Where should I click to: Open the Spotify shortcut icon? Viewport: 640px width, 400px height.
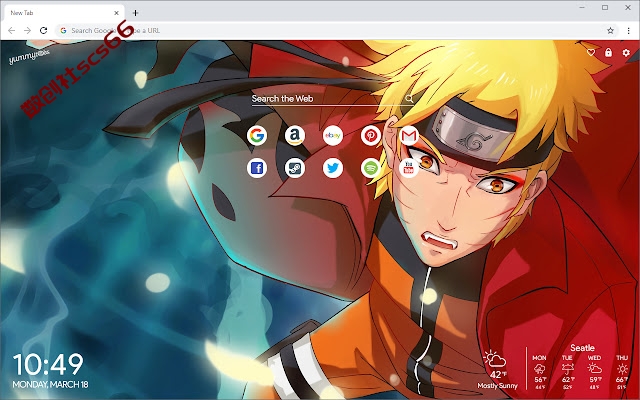coord(371,168)
